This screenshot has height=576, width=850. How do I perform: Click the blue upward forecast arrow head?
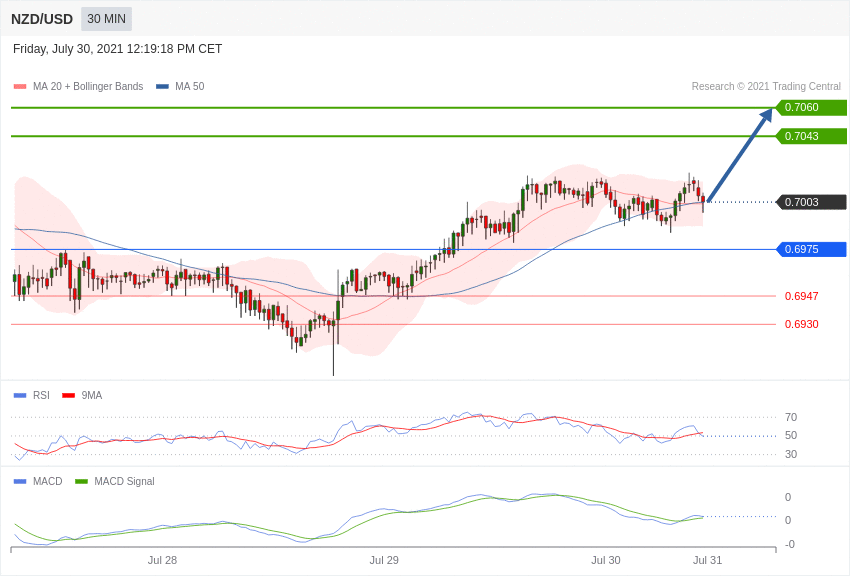(766, 115)
